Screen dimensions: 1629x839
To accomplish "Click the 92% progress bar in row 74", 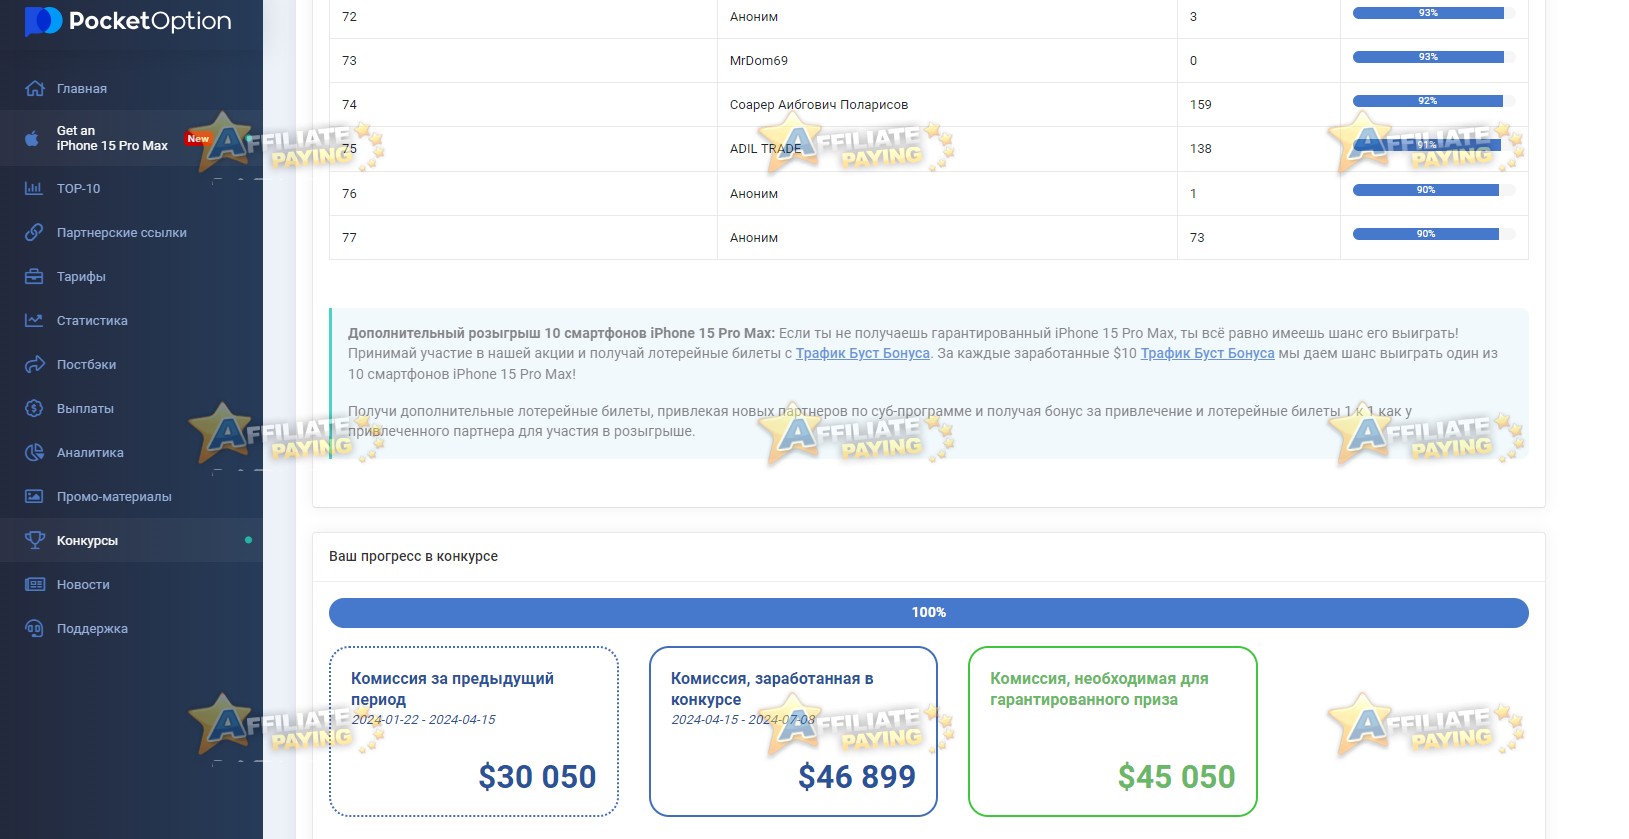I will [x=1434, y=101].
